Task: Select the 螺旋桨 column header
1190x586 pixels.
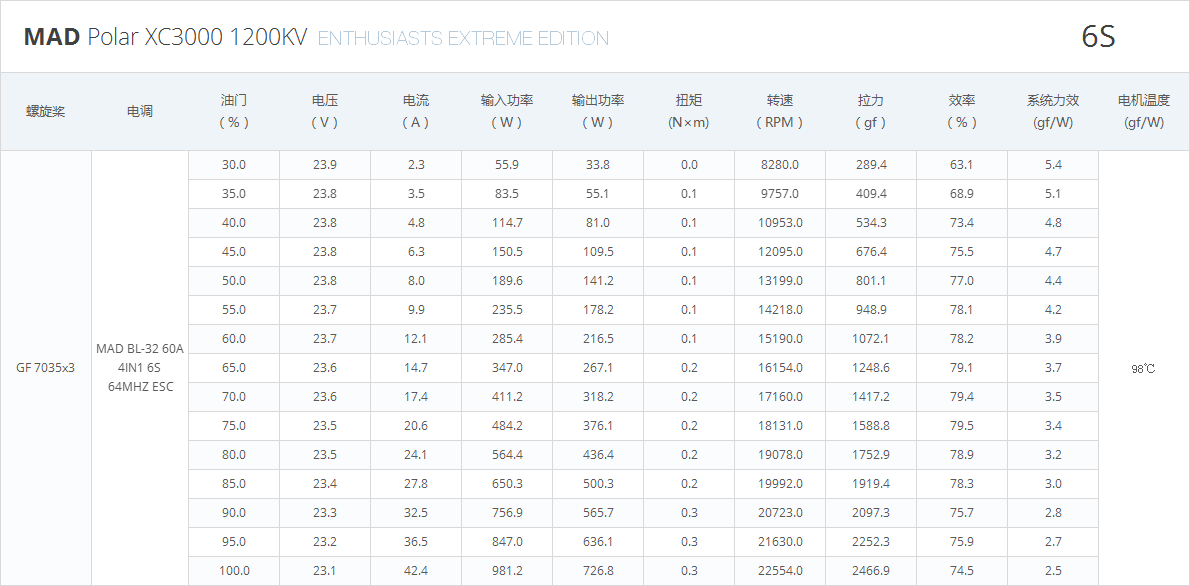Action: click(46, 112)
